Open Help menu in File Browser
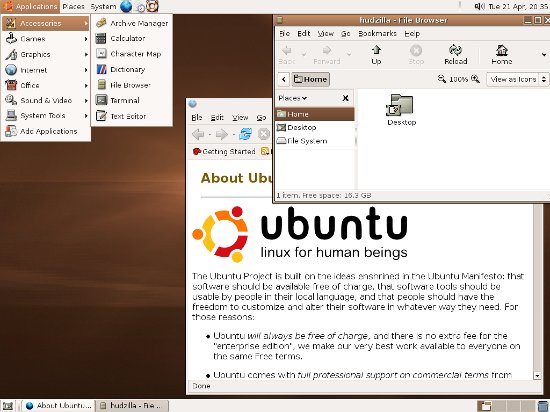The height and width of the screenshot is (412, 550). [x=412, y=34]
